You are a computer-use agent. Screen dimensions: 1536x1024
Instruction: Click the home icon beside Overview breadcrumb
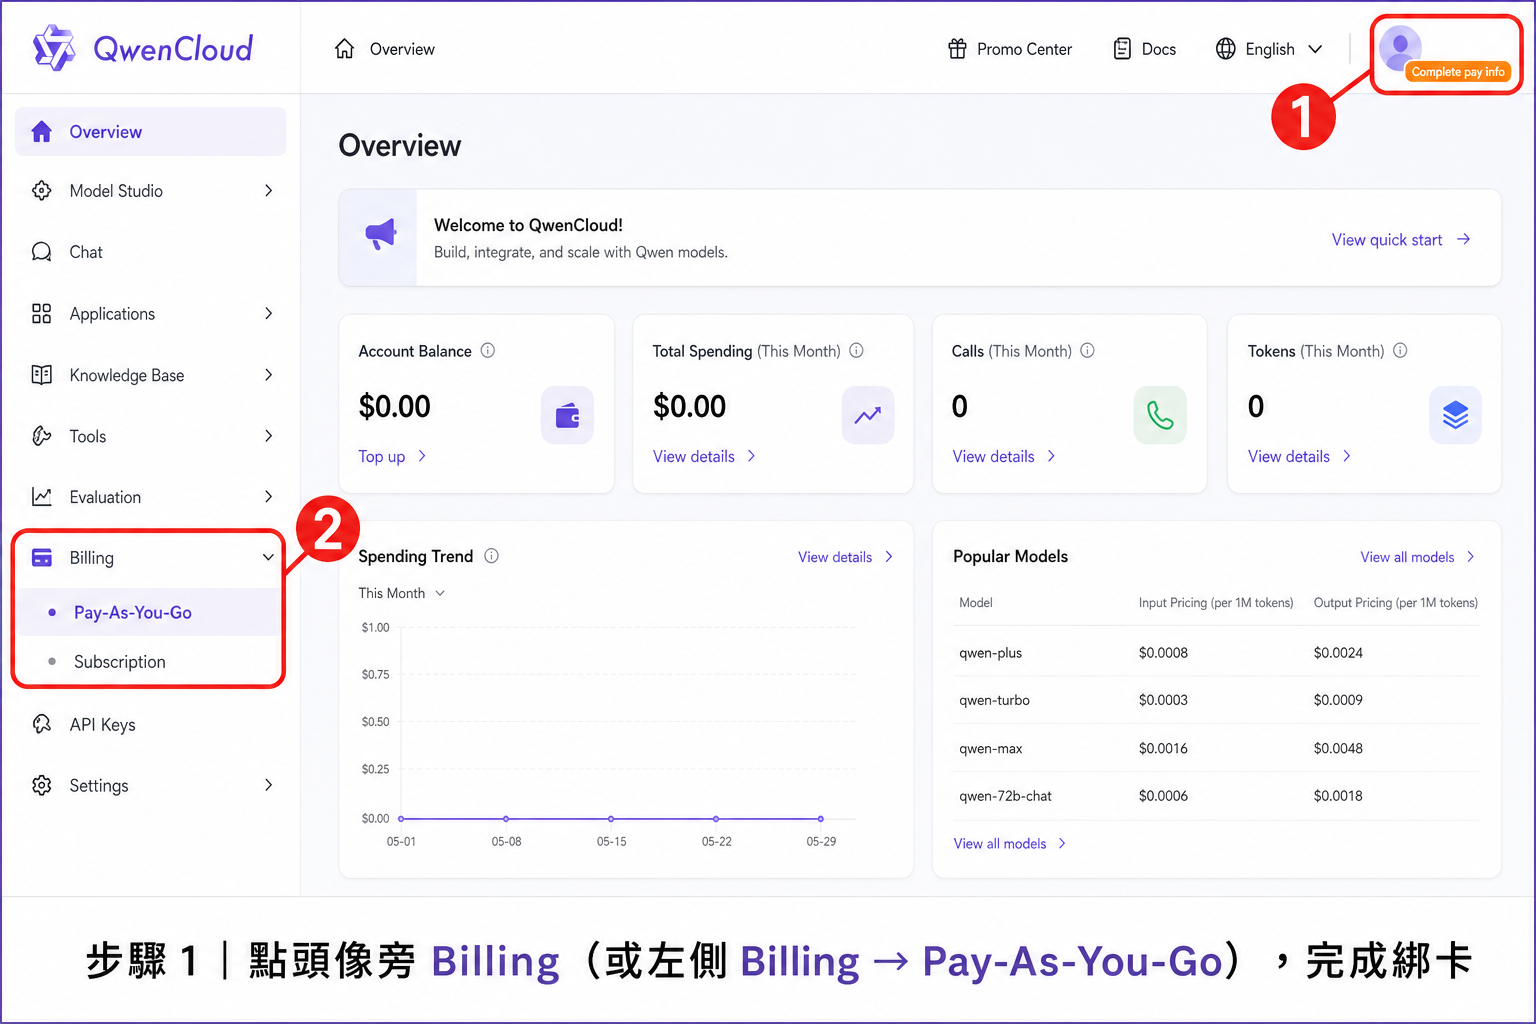(x=345, y=49)
